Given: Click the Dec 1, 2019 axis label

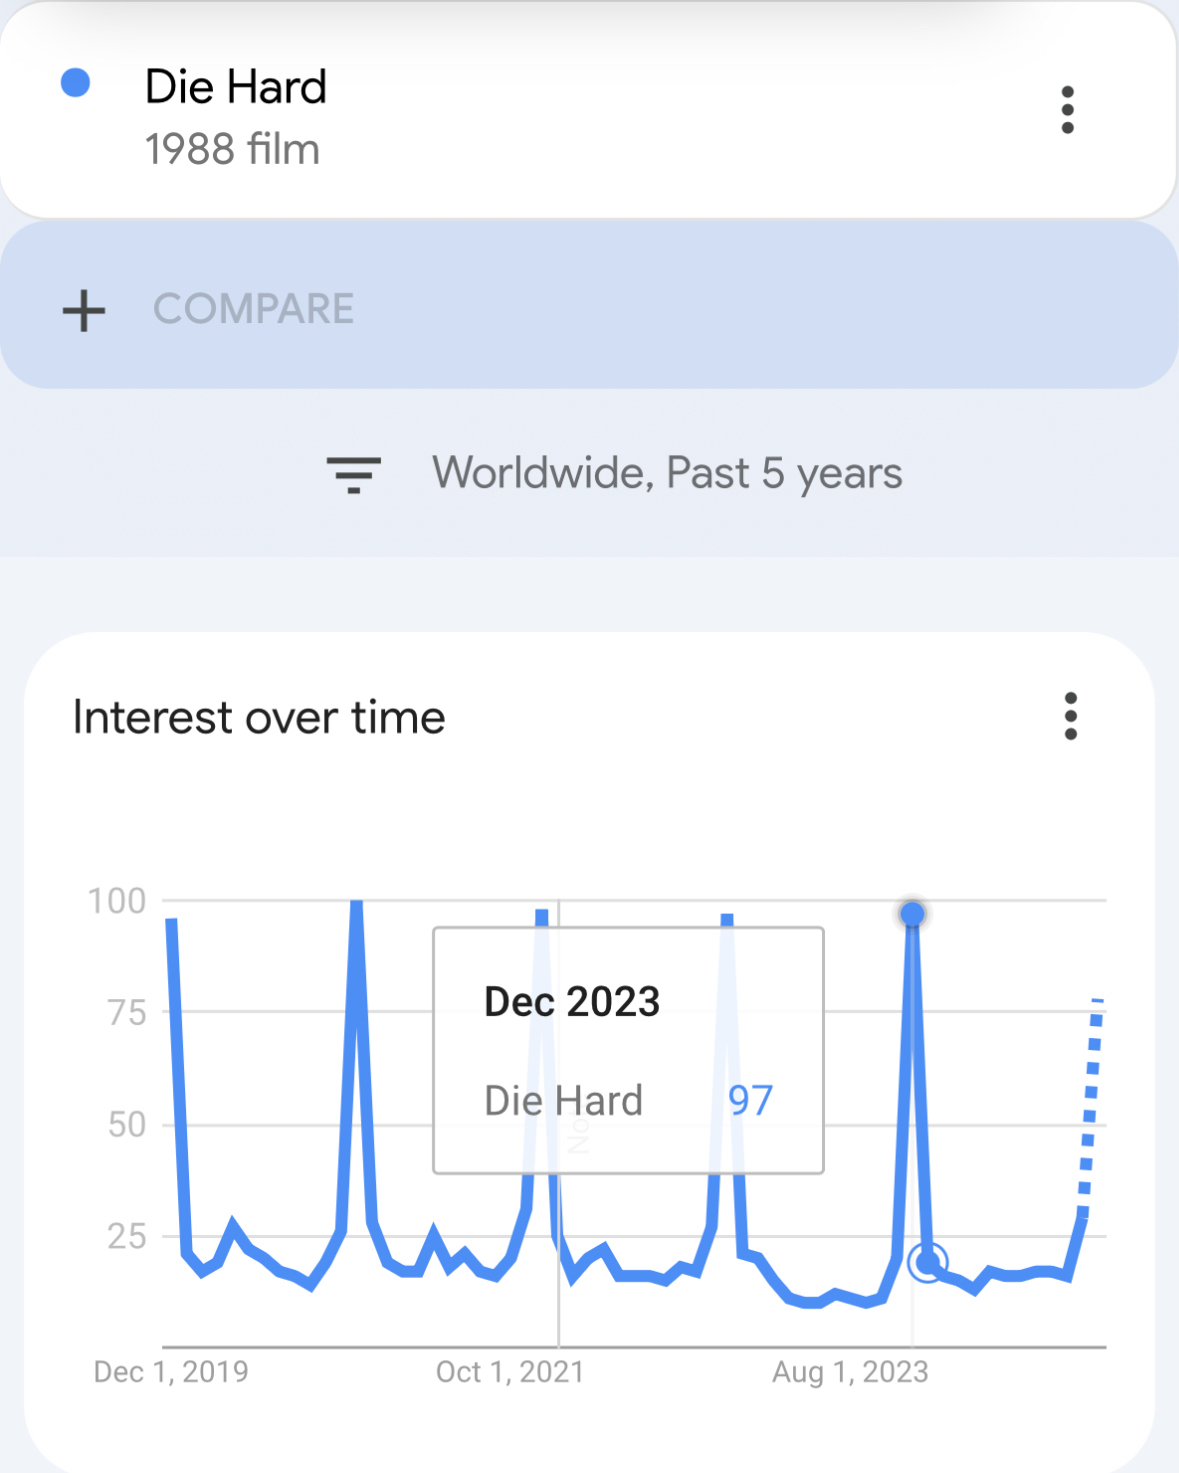Looking at the screenshot, I should (171, 1372).
